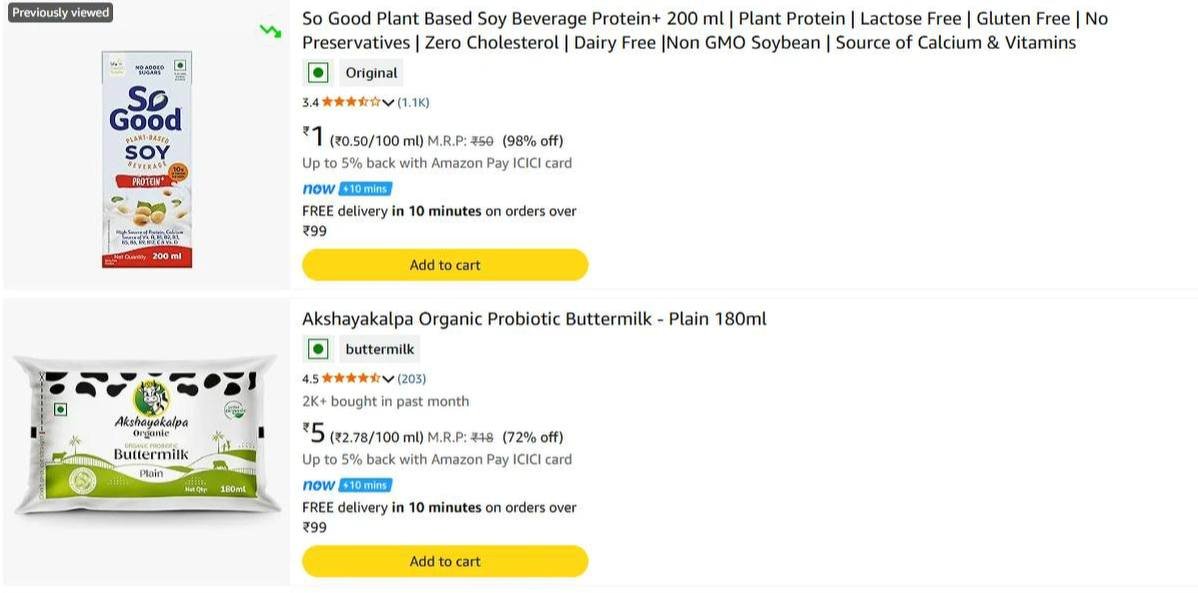
Task: Click the green arrow icon near the soy title
Action: (x=270, y=31)
